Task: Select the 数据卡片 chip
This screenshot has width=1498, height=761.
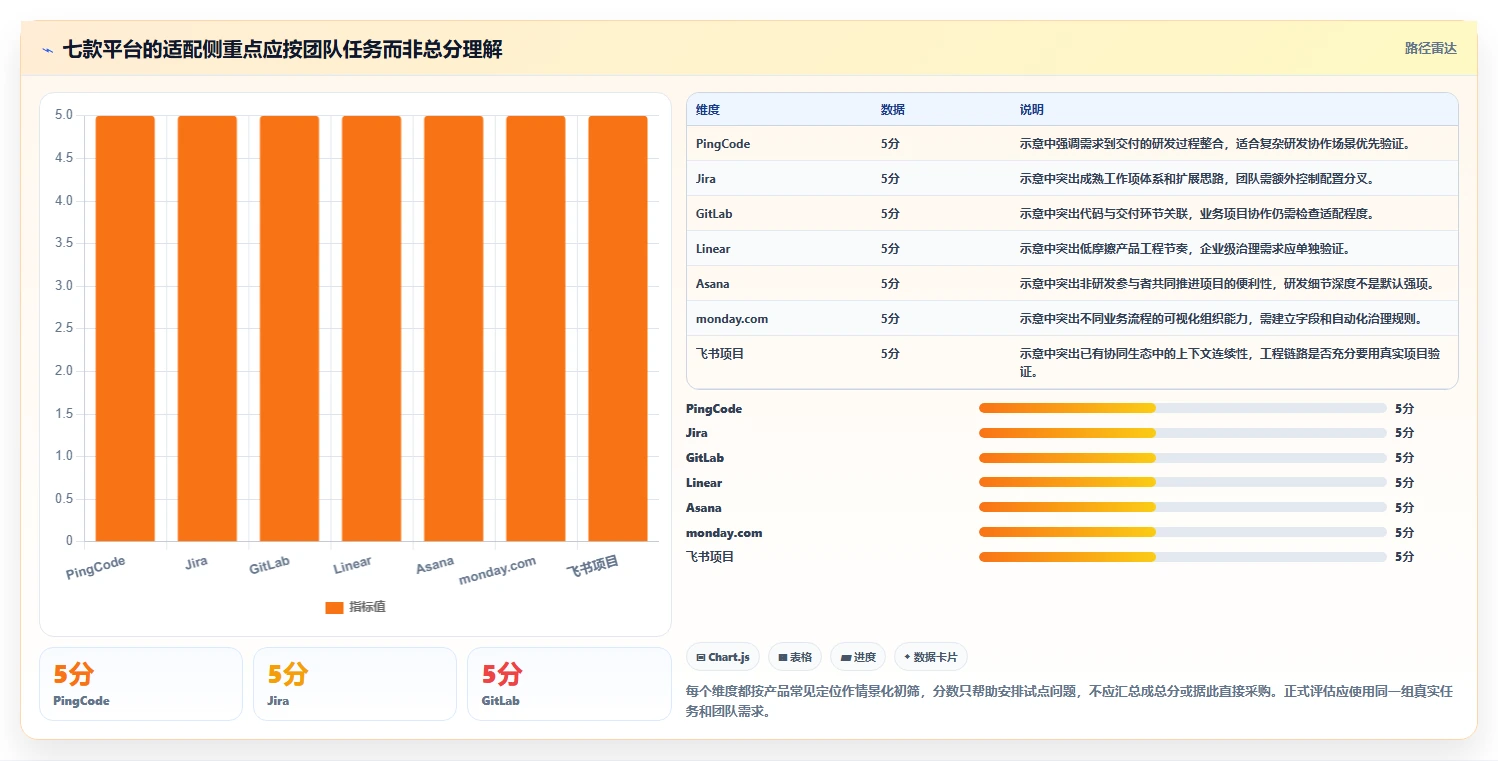Action: point(931,657)
